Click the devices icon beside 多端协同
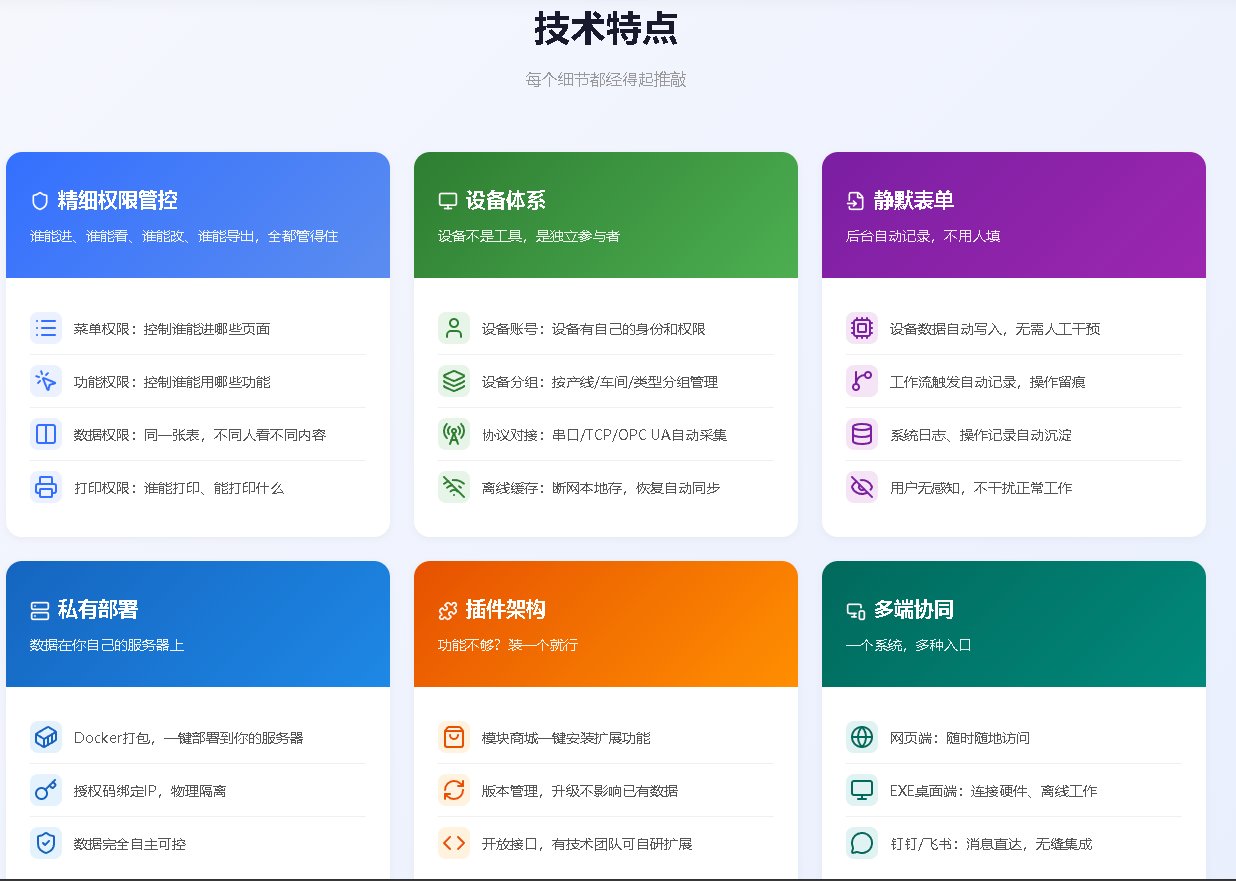 tap(856, 610)
